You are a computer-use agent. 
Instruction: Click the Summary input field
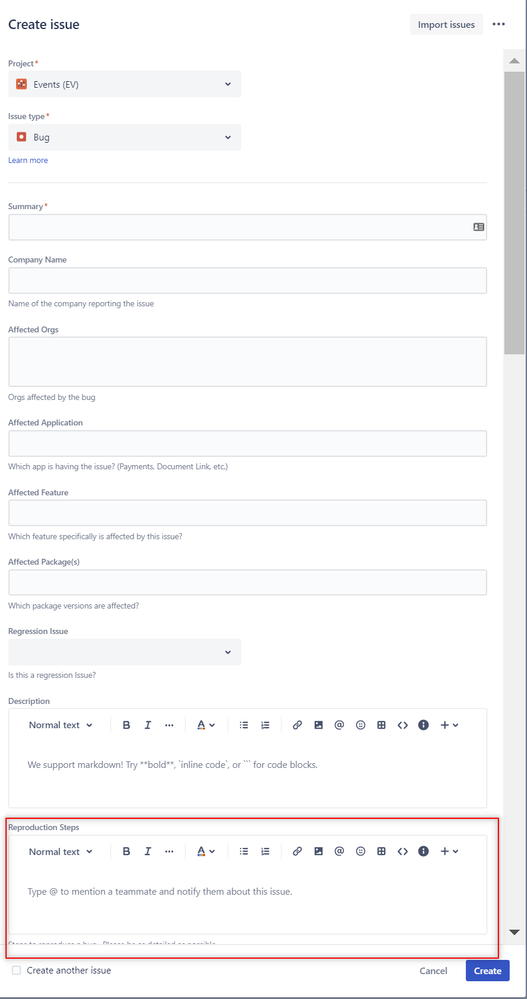click(248, 227)
